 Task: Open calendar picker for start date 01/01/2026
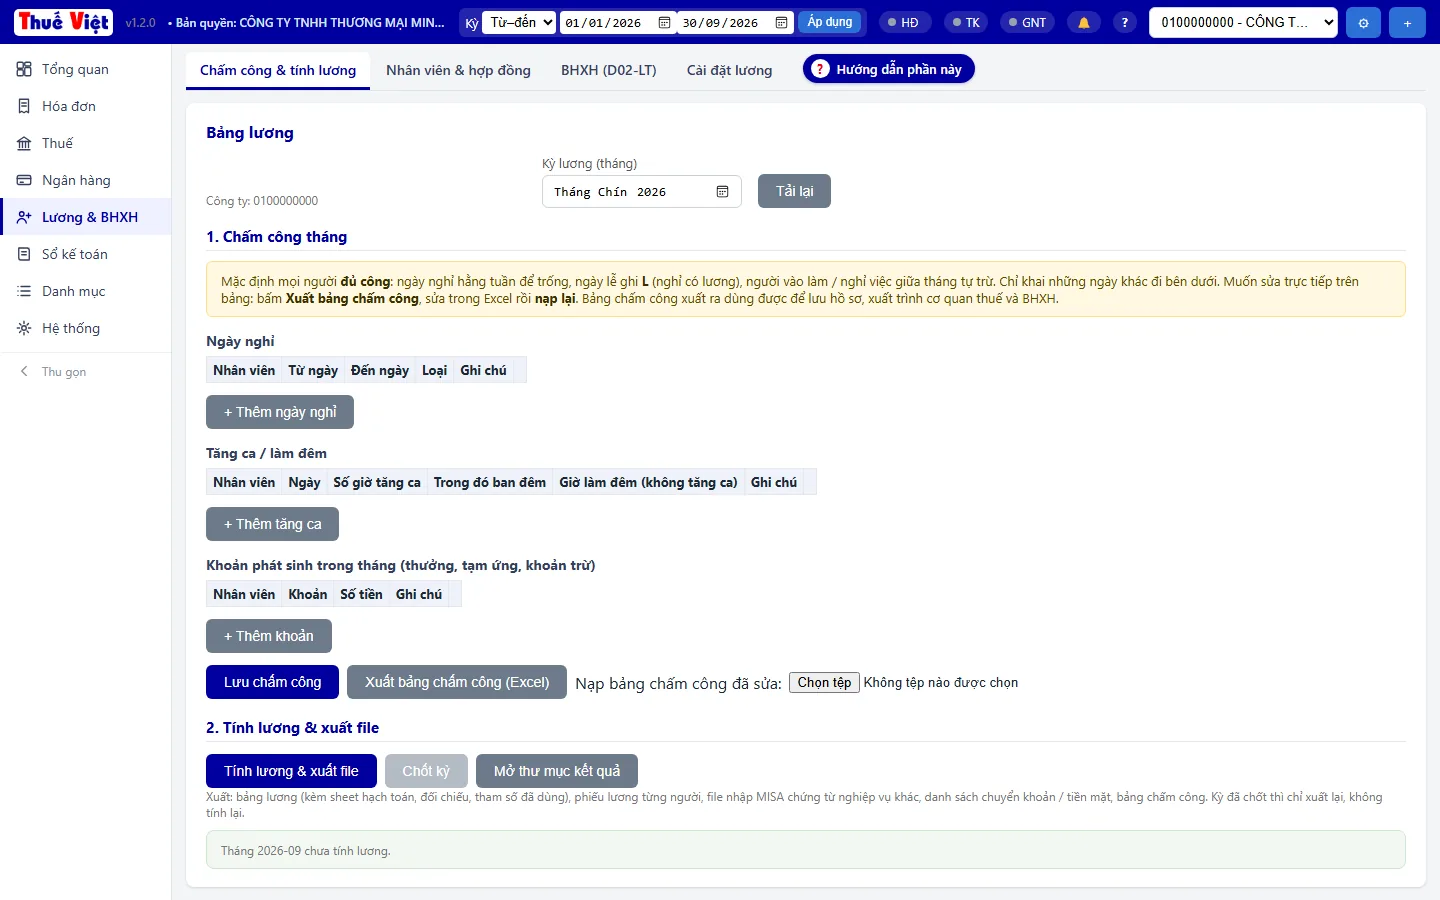coord(664,22)
